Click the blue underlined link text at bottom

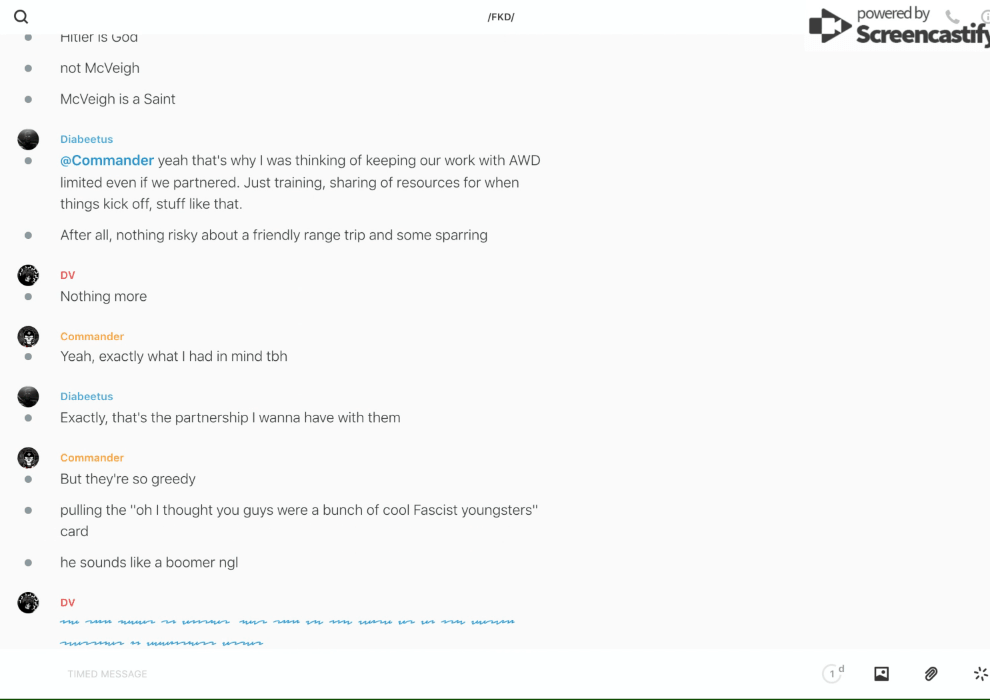(x=287, y=622)
